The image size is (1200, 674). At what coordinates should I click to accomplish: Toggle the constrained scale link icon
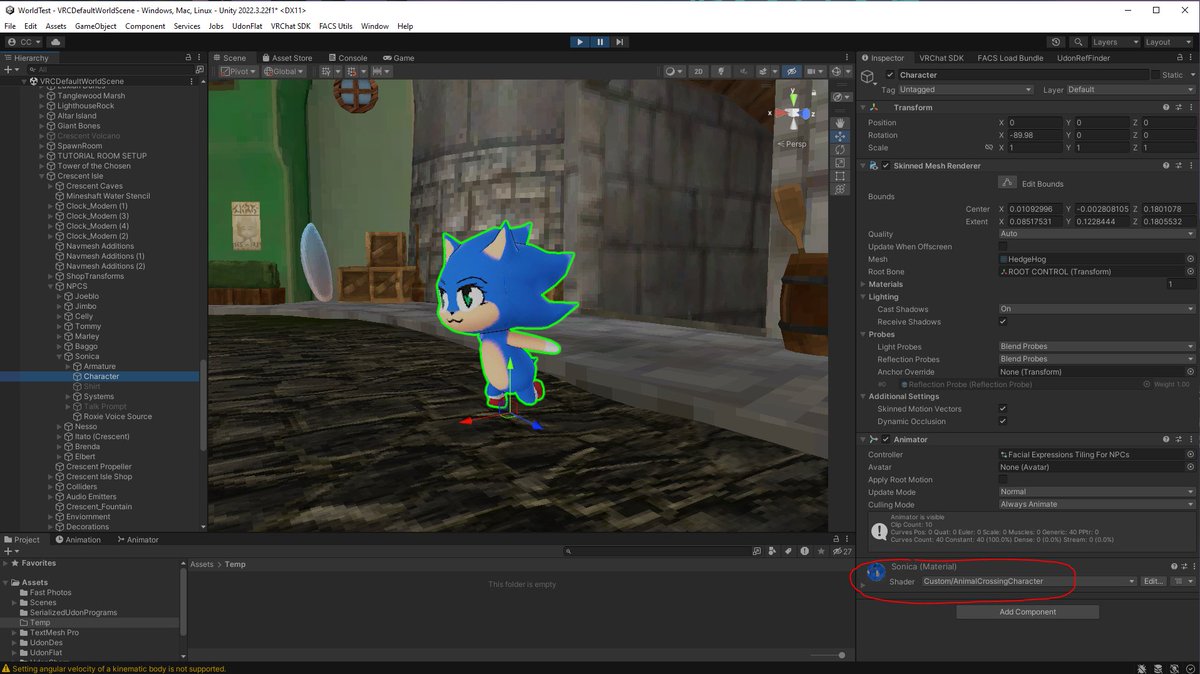point(988,147)
